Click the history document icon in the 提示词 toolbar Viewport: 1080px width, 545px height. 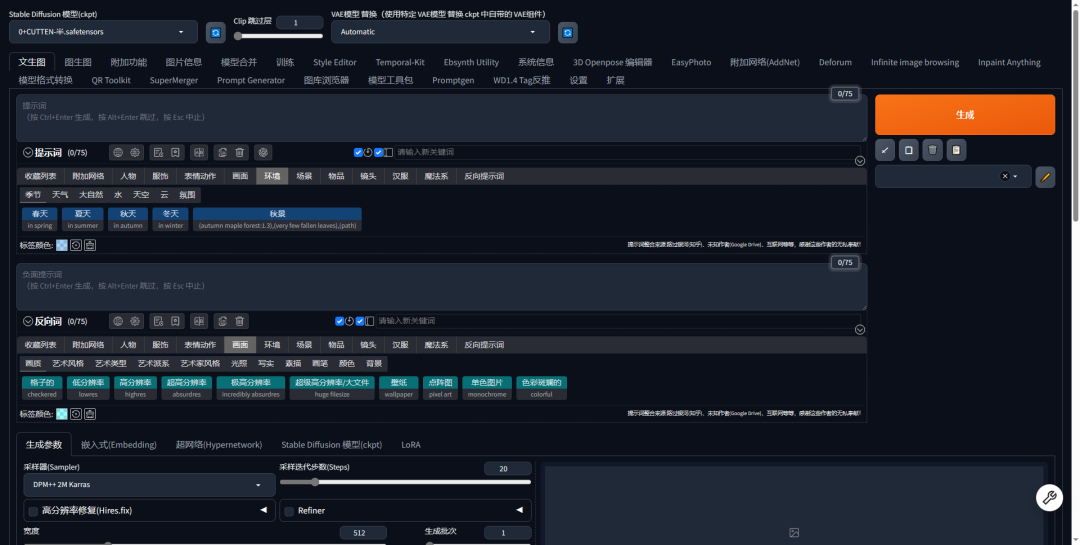click(158, 152)
